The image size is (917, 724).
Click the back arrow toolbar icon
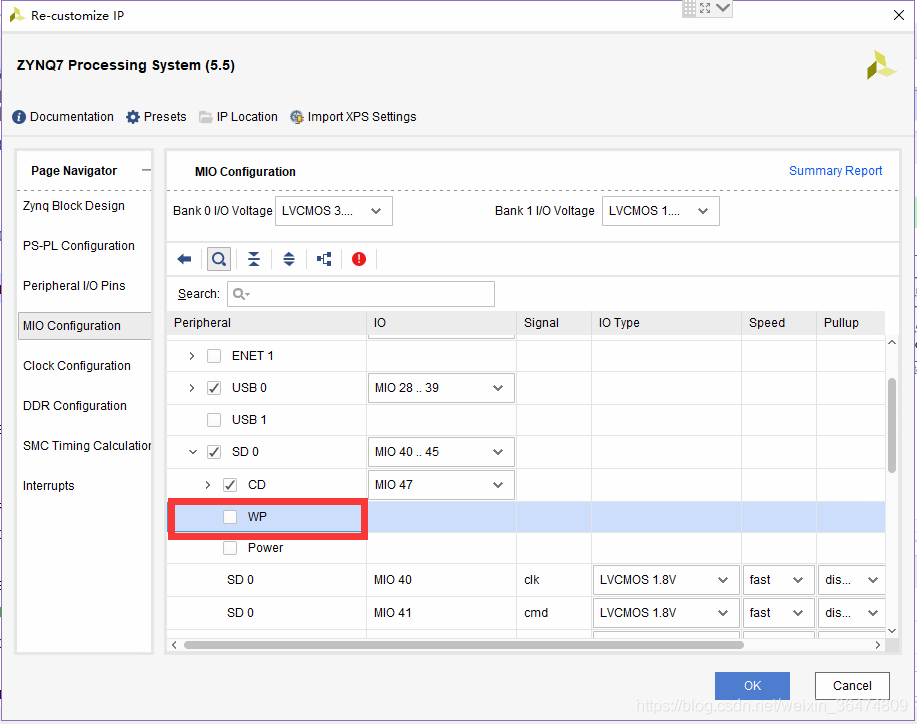(184, 259)
